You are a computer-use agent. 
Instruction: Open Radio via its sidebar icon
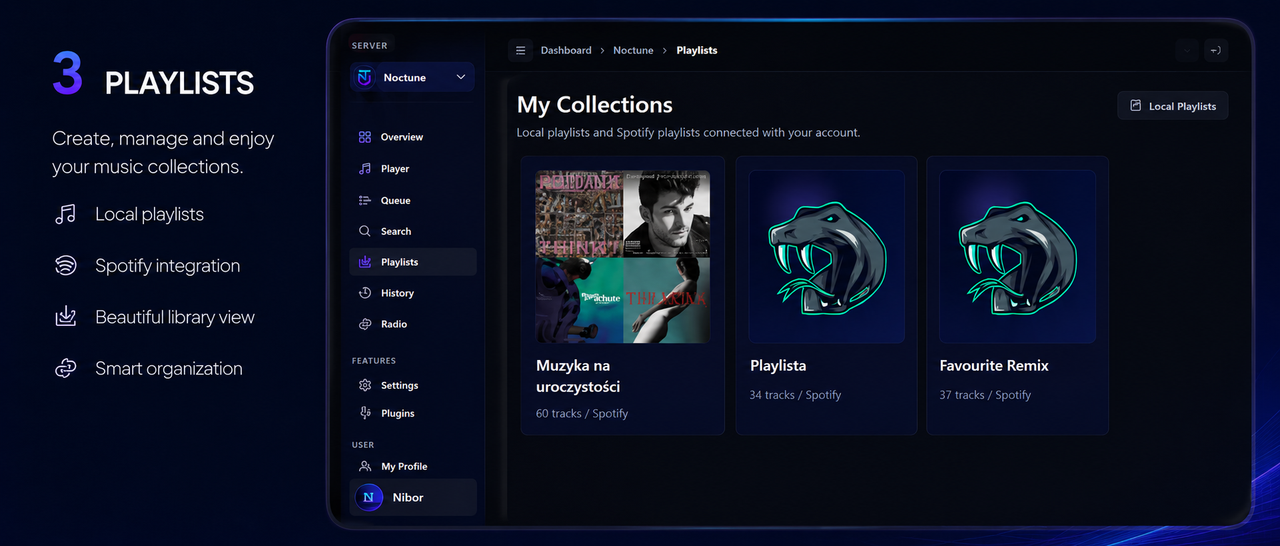tap(365, 324)
